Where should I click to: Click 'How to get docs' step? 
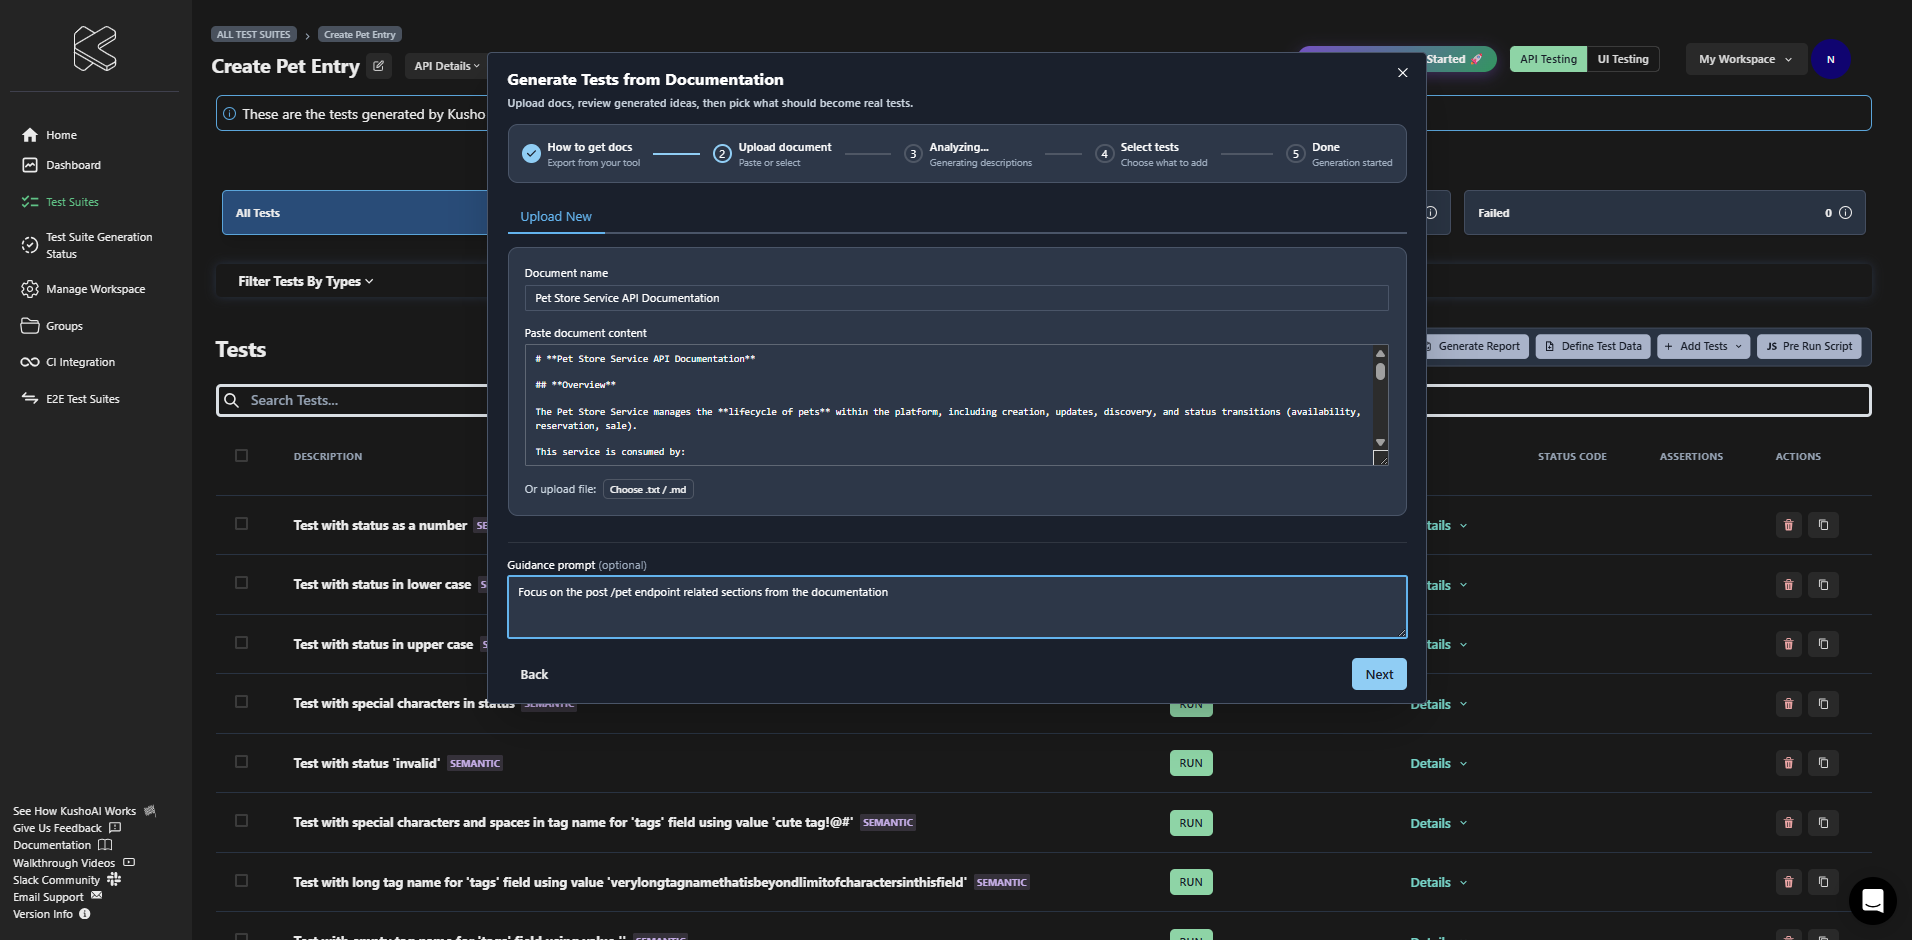(x=582, y=154)
